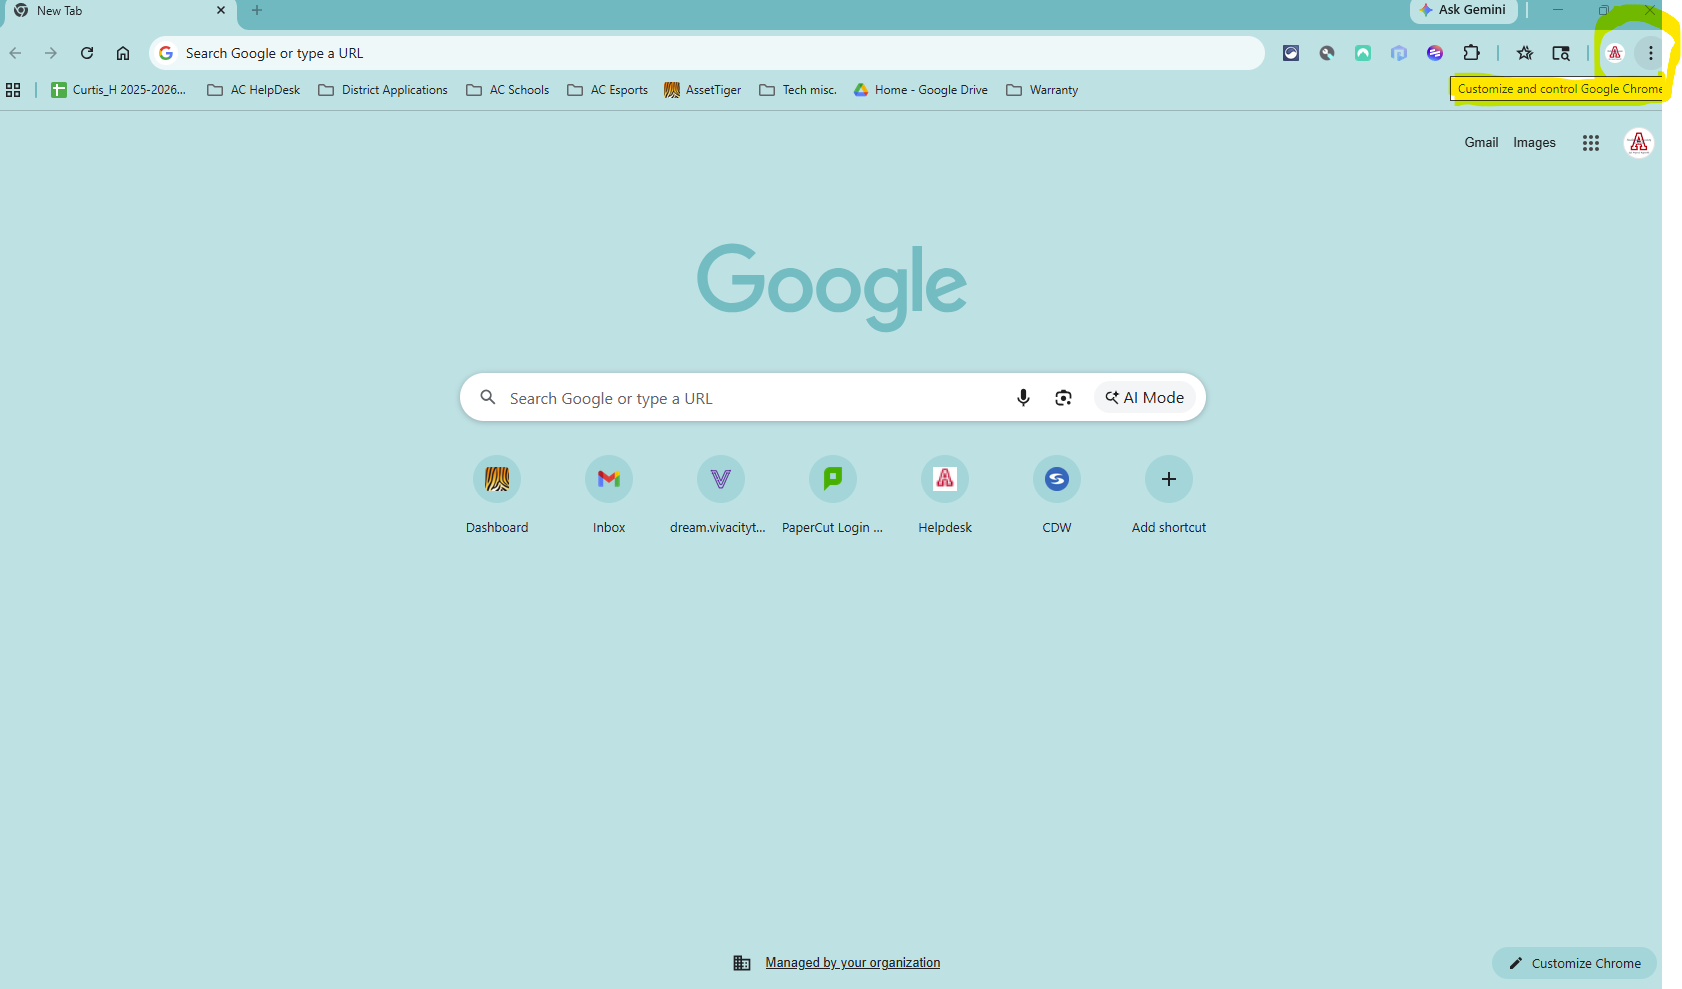
Task: Click the light-blue hexagon extension icon
Action: click(1399, 53)
